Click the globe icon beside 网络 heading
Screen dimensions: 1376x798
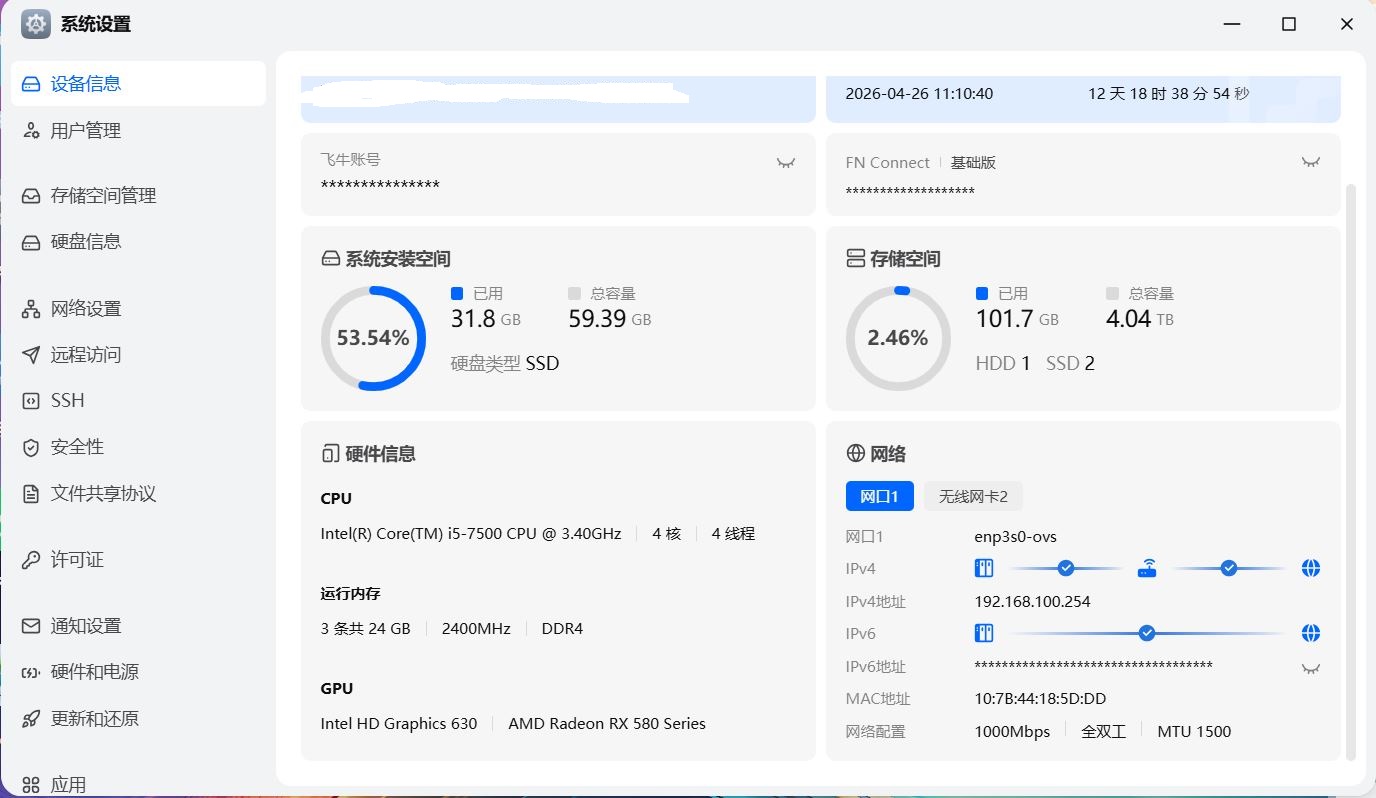[856, 454]
